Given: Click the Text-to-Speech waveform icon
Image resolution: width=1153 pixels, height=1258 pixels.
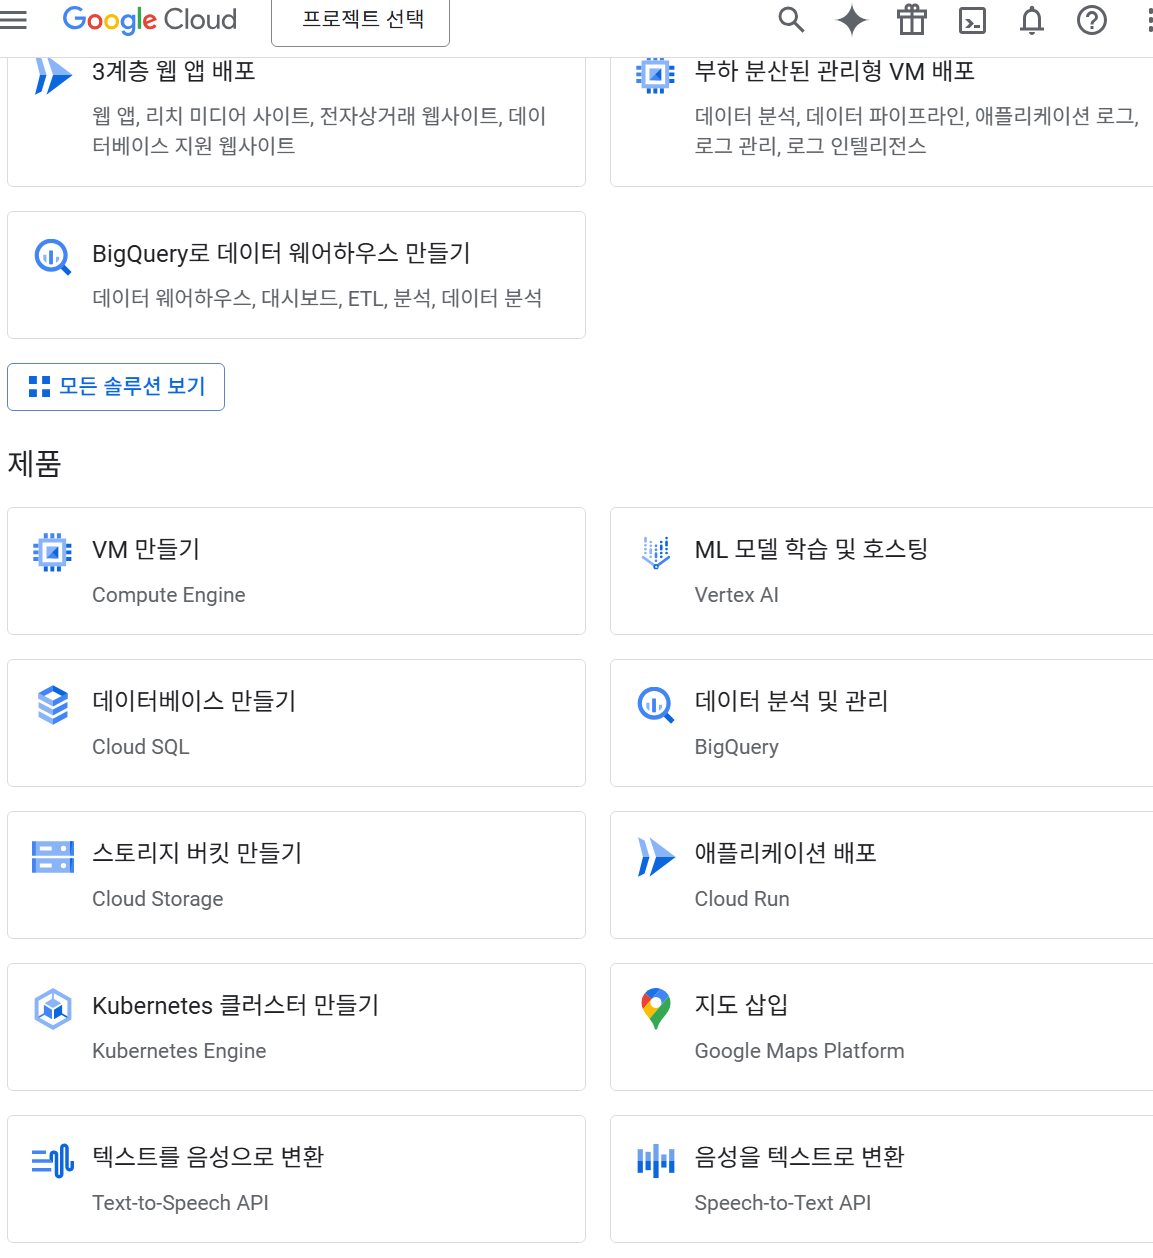Looking at the screenshot, I should (53, 1160).
